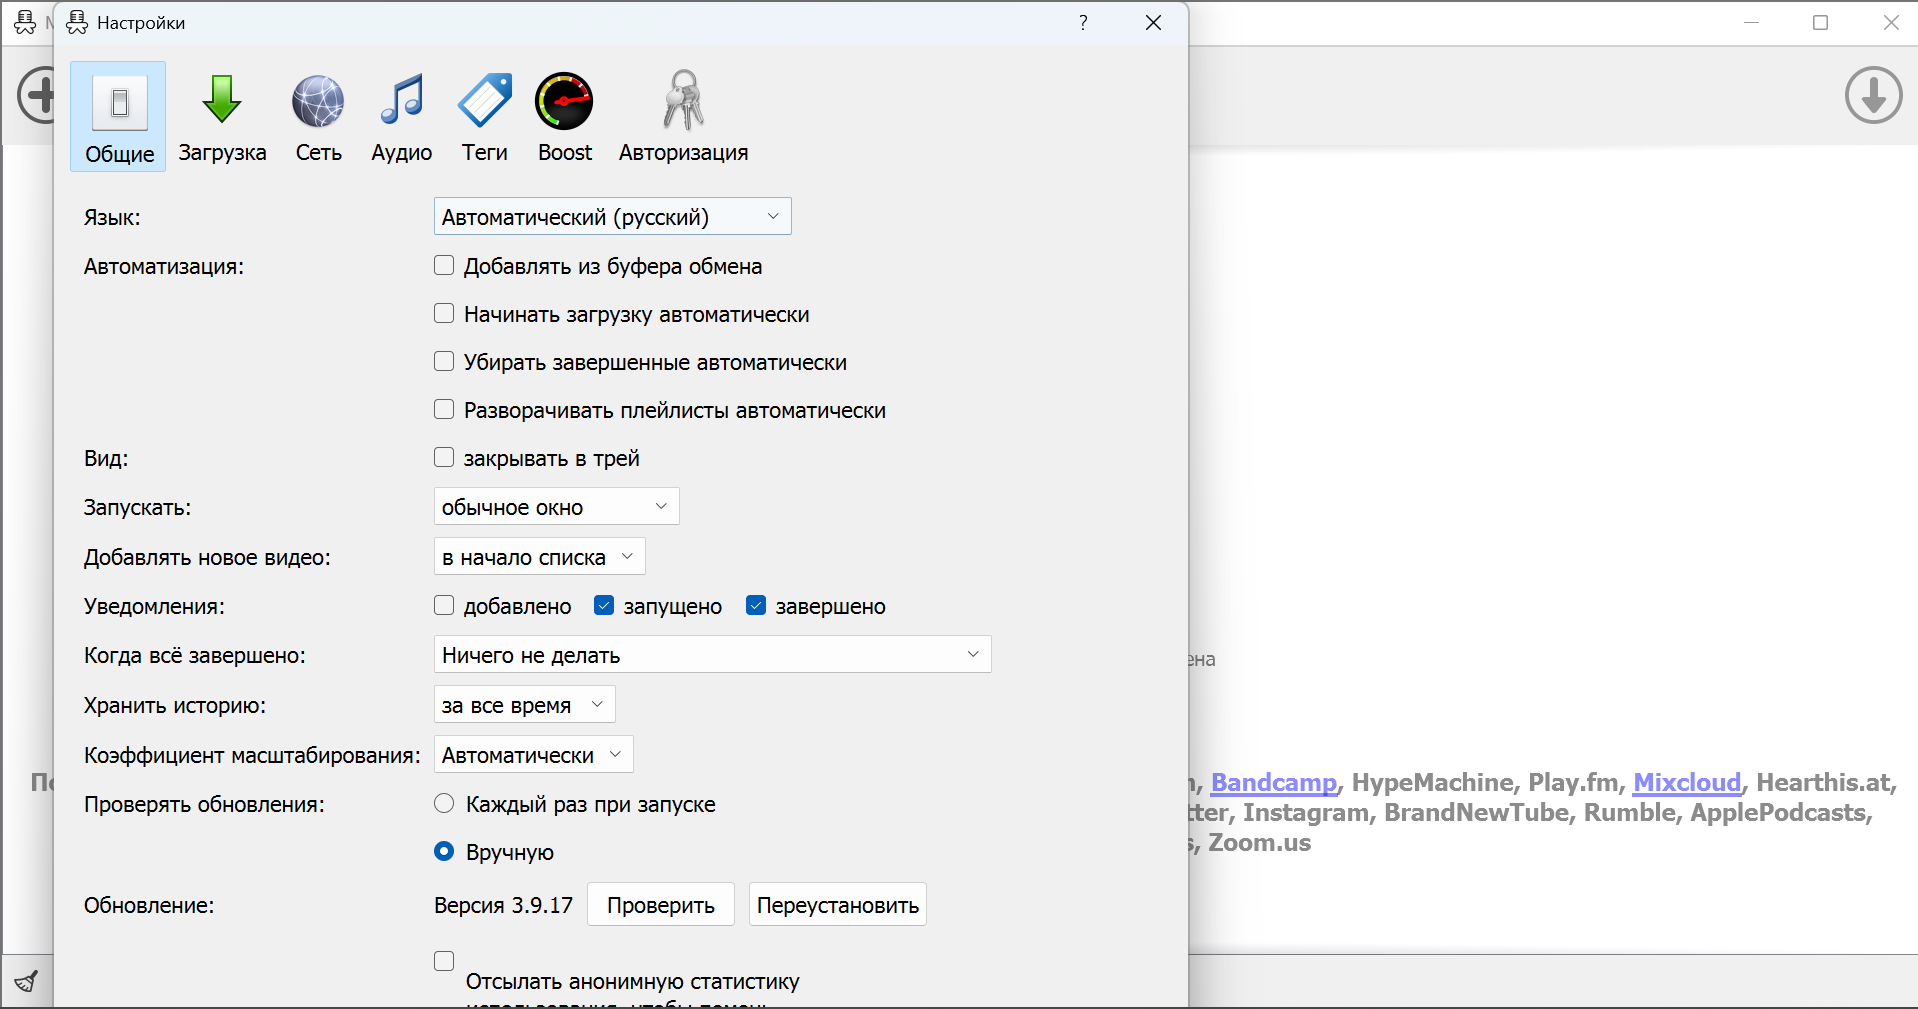This screenshot has height=1009, width=1918.
Task: Click the question mark help button
Action: tap(1083, 22)
